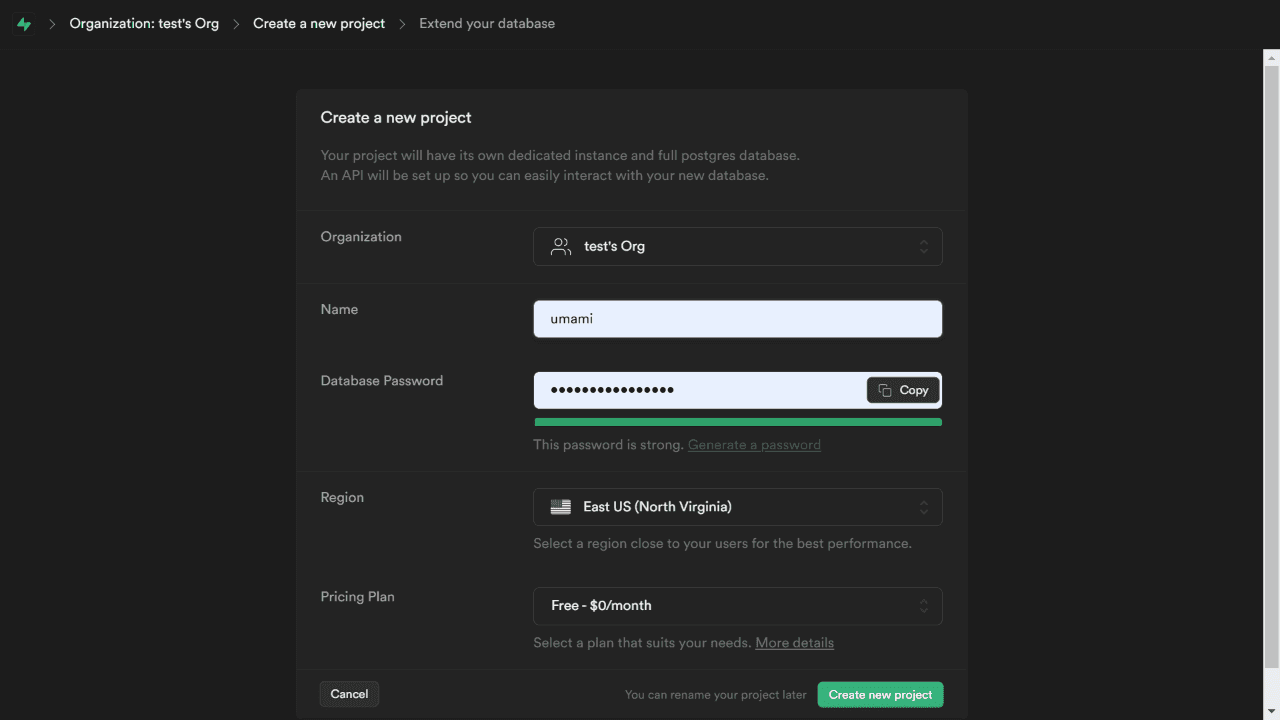Click the Extend your database breadcrumb
This screenshot has width=1280, height=720.
pyautogui.click(x=486, y=23)
